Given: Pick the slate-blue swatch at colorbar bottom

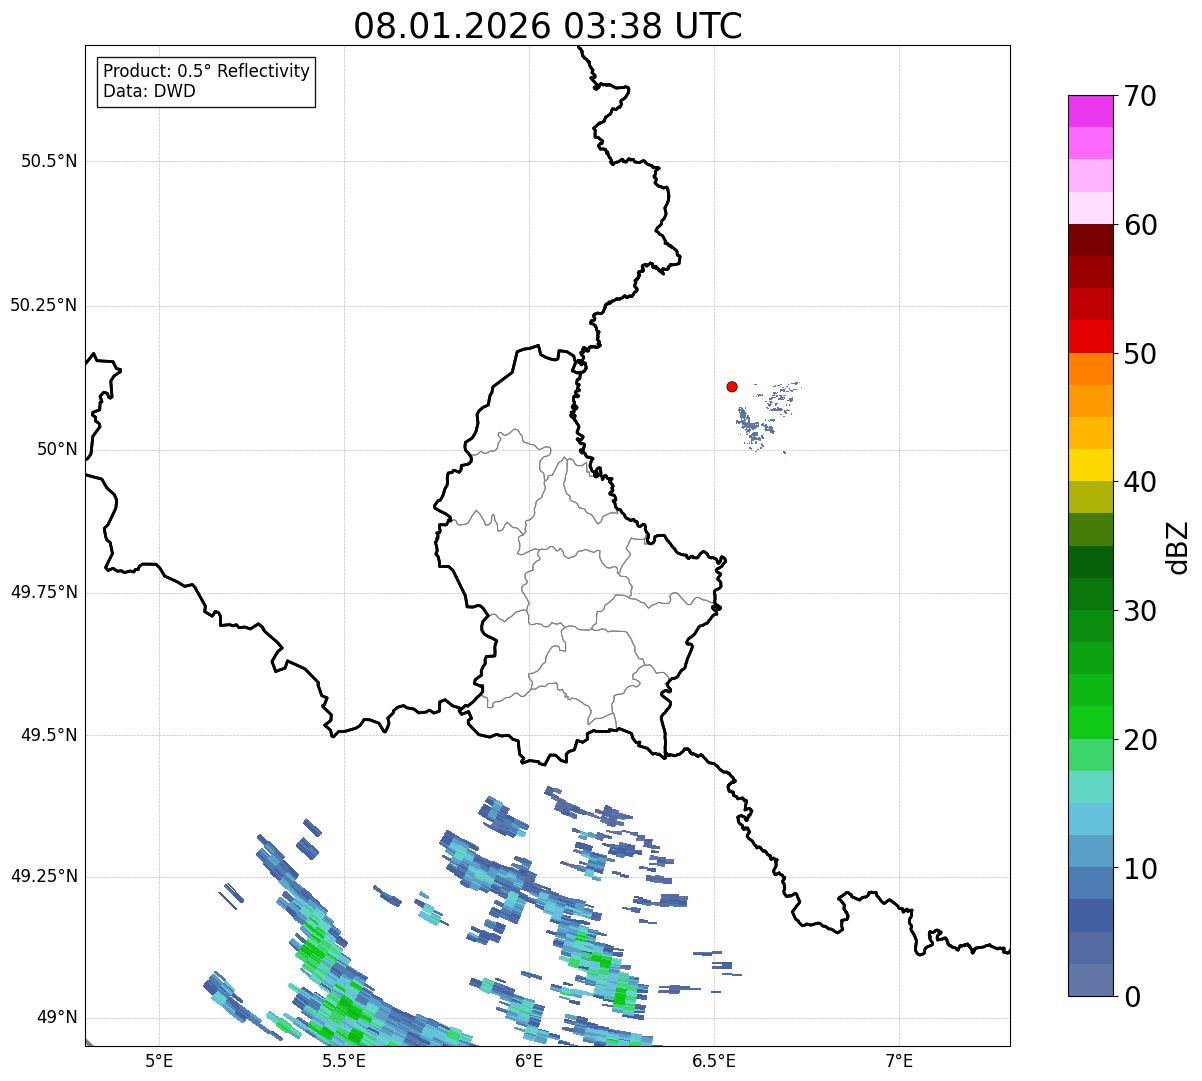Looking at the screenshot, I should click(x=1091, y=980).
